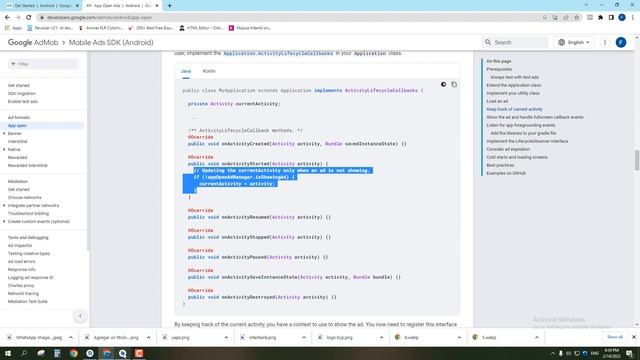The height and width of the screenshot is (360, 640).
Task: Open Get started in sidebar
Action: pyautogui.click(x=19, y=85)
